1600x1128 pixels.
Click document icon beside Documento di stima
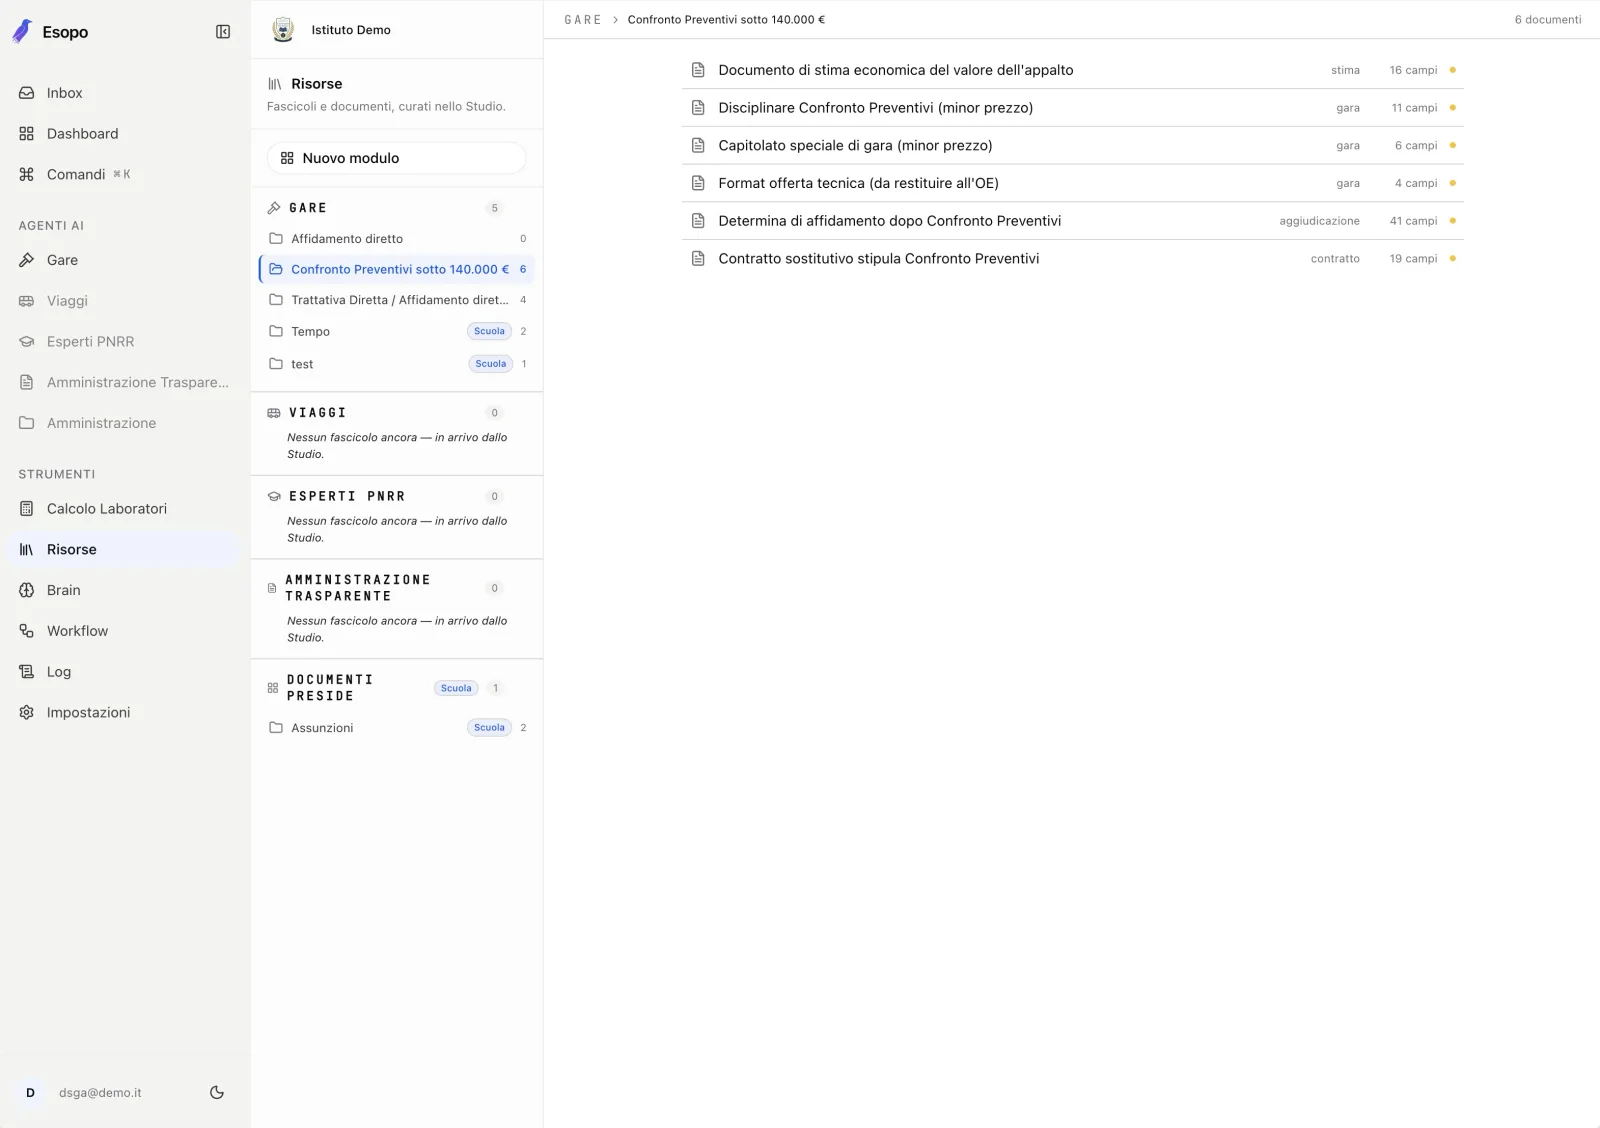click(x=698, y=70)
